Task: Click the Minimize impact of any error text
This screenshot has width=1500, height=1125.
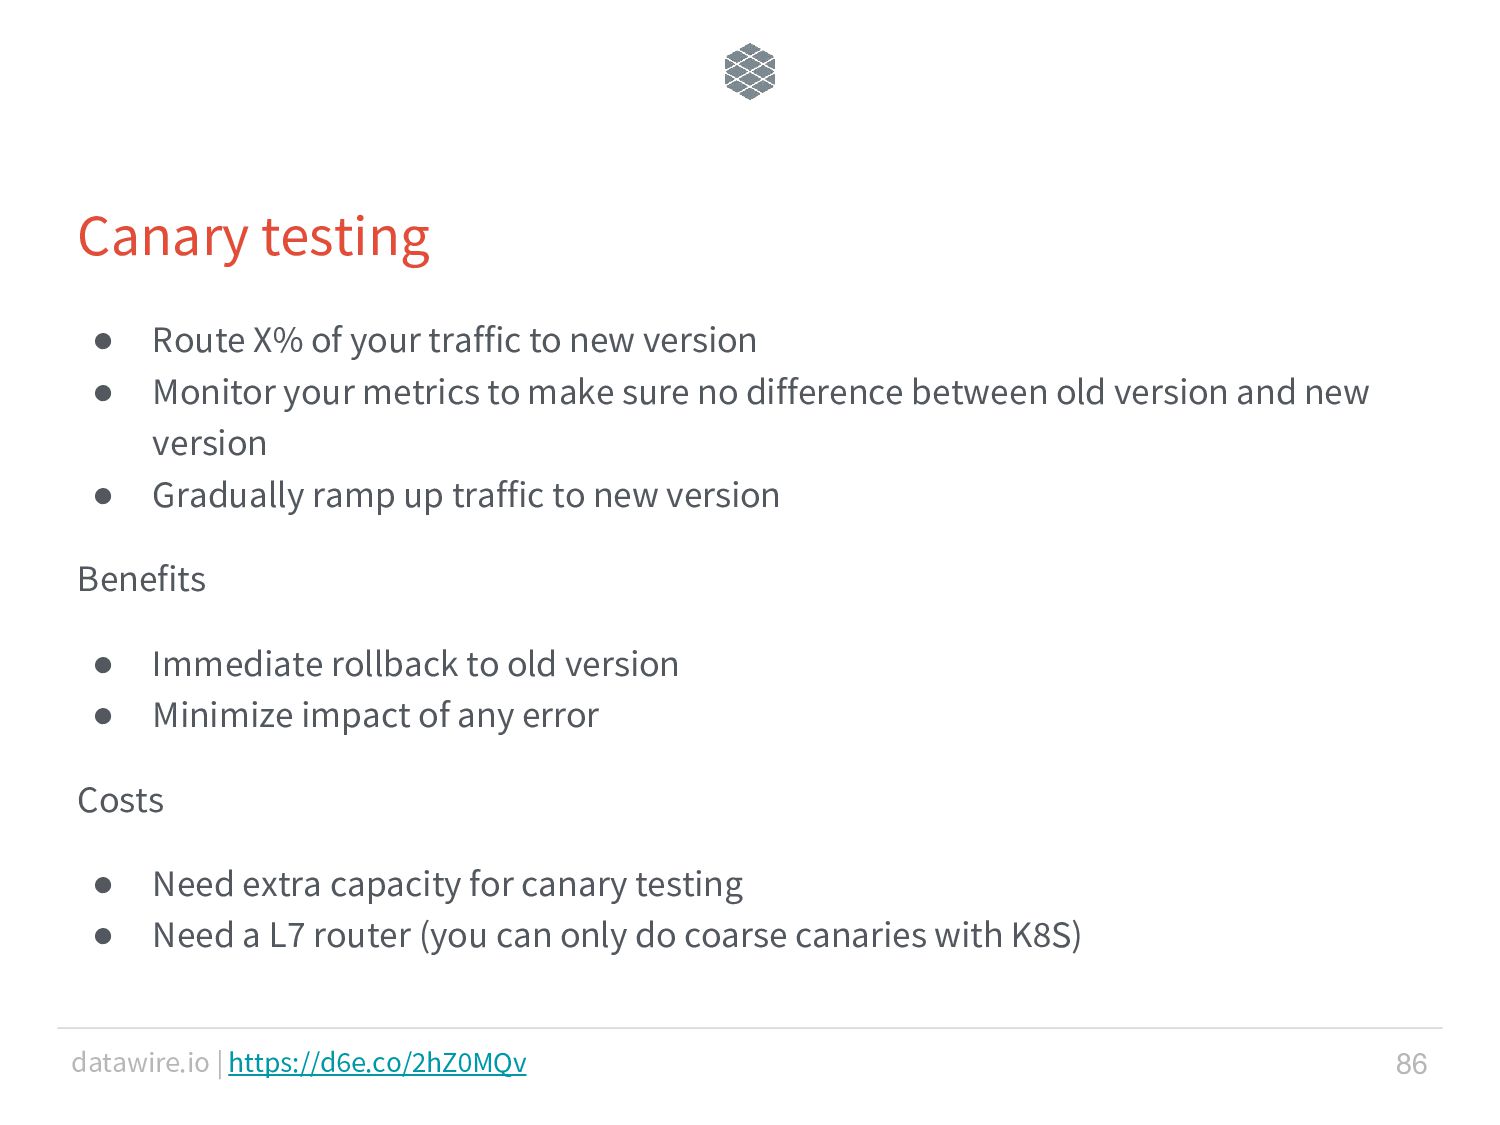Action: [376, 716]
